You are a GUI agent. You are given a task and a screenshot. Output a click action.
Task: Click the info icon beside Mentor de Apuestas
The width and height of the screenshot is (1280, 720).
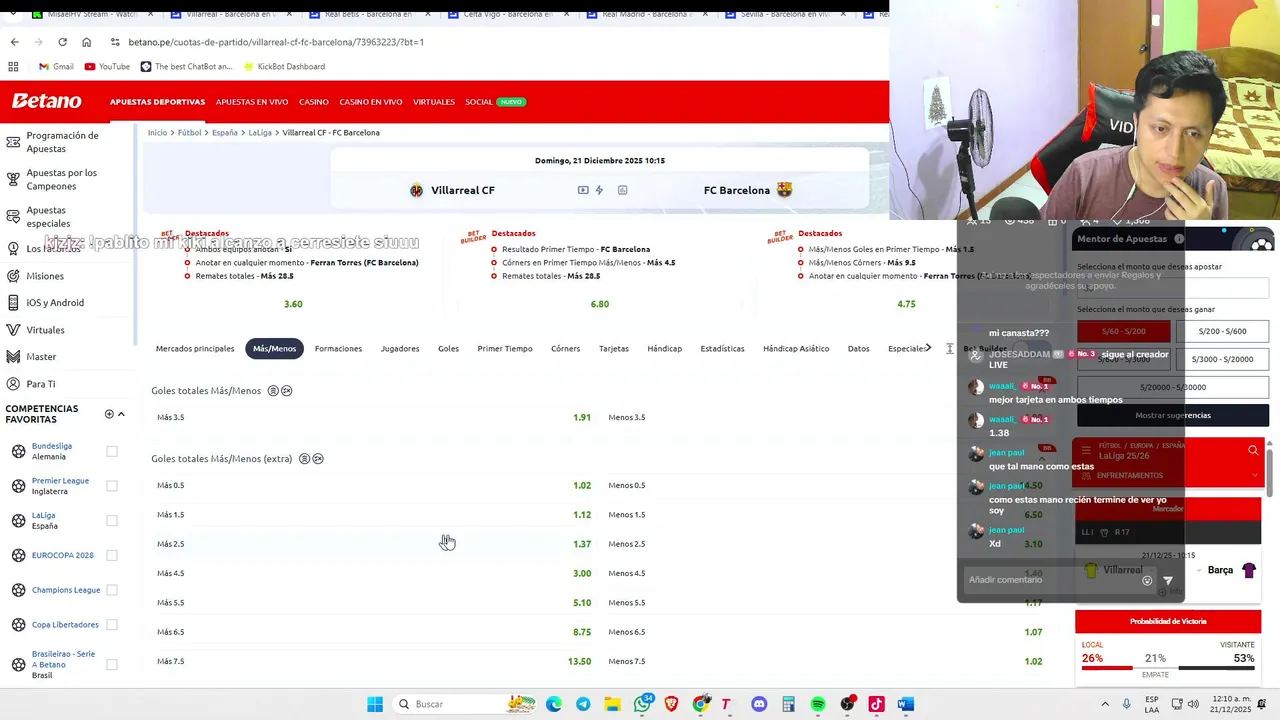pyautogui.click(x=1179, y=239)
